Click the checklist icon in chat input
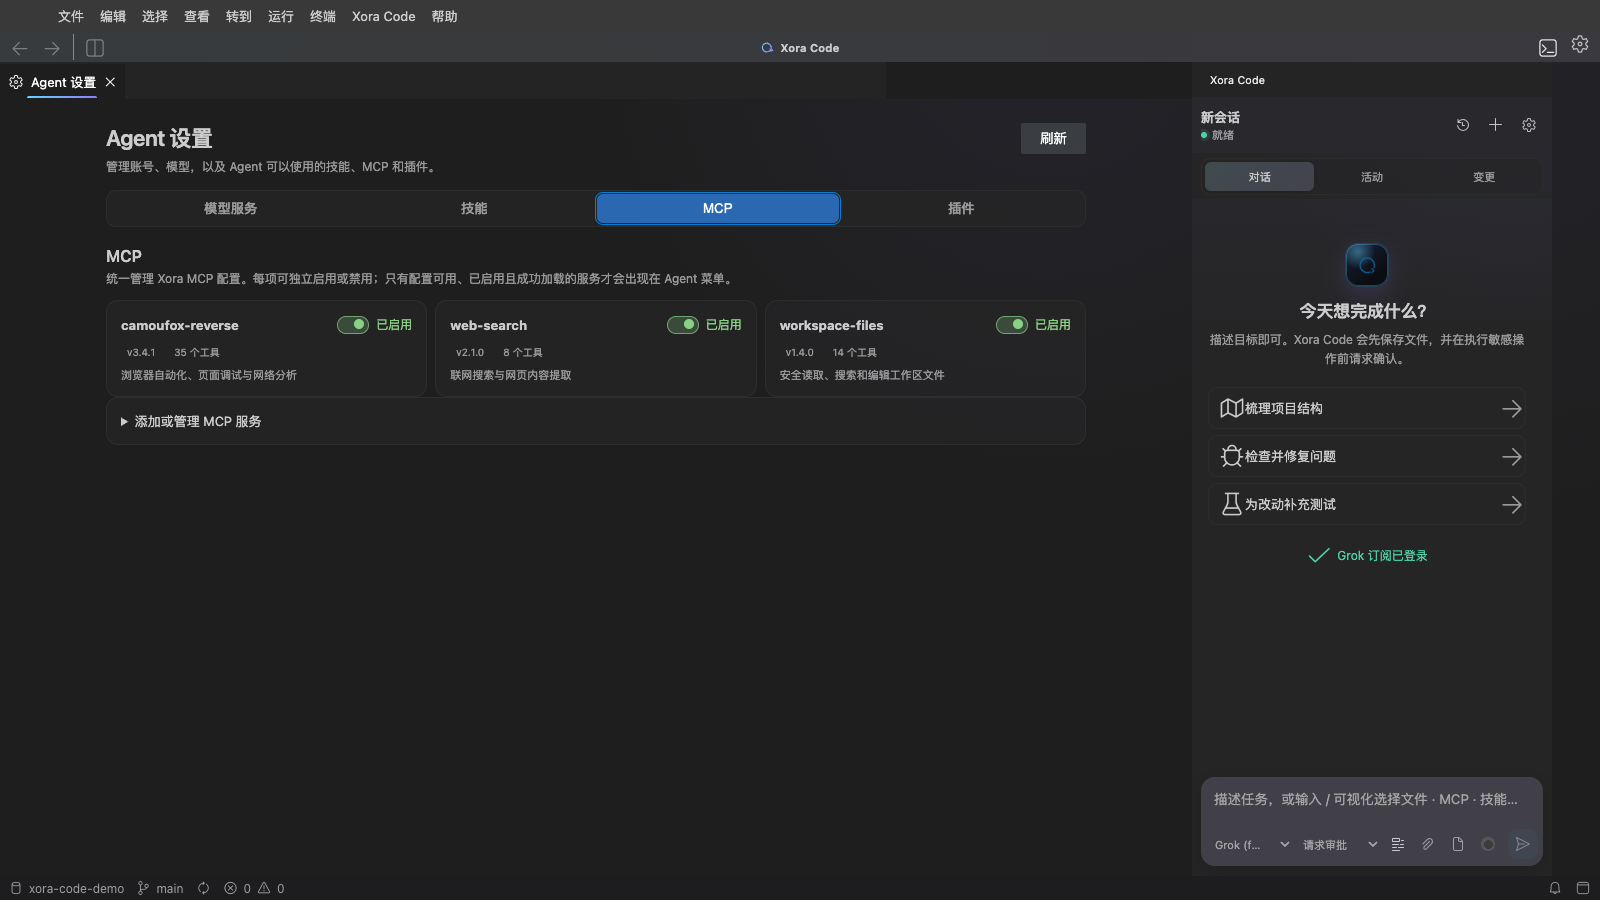The height and width of the screenshot is (900, 1600). [x=1398, y=845]
